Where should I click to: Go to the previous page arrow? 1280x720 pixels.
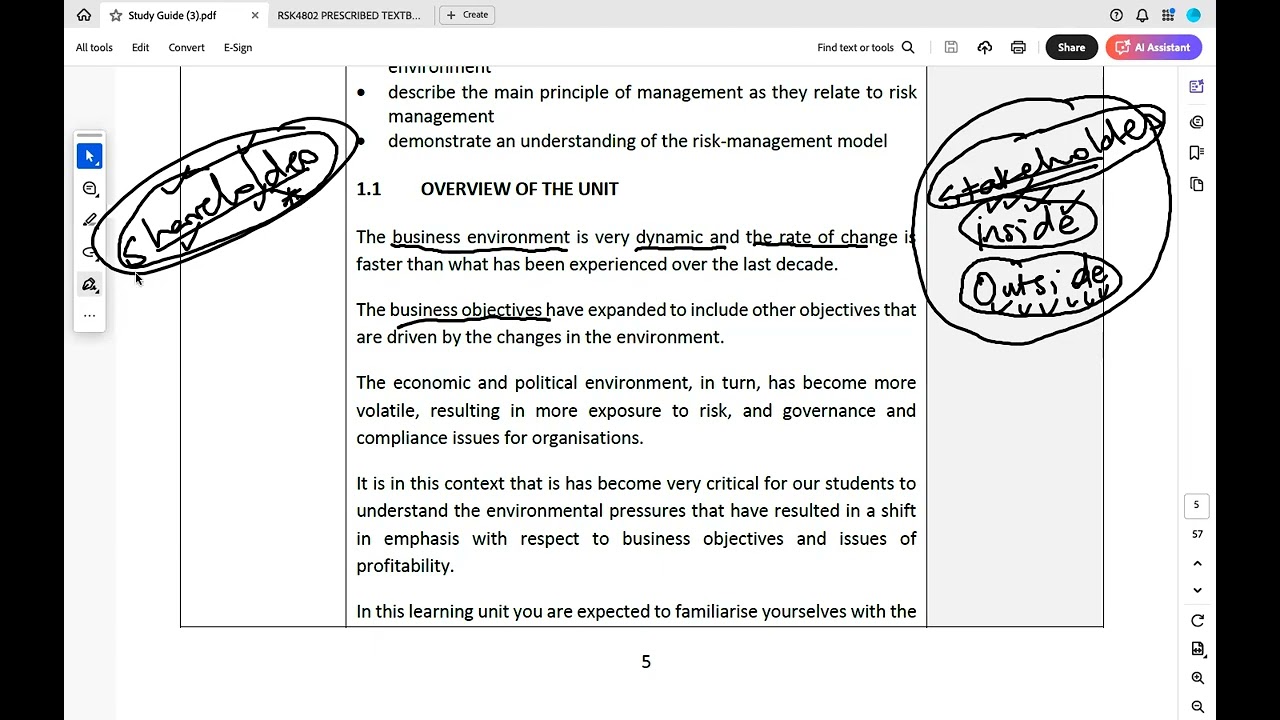point(1197,564)
